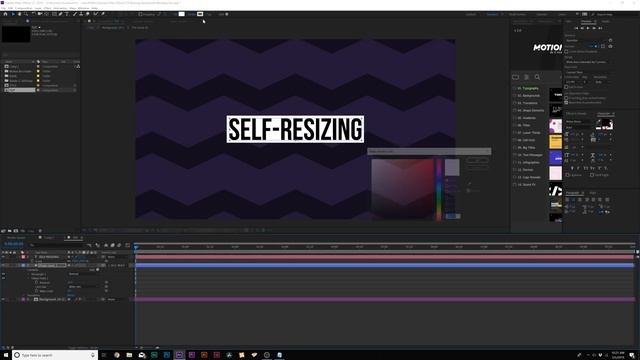Screen dimensions: 640x360
Task: Click the Windows taskbar search box
Action: pyautogui.click(x=55, y=355)
